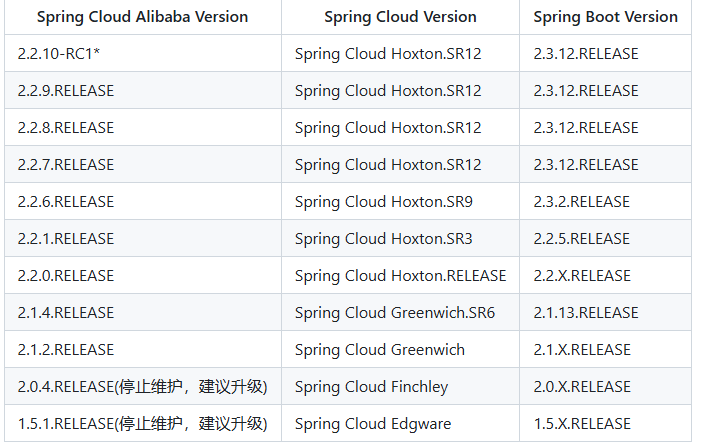704x443 pixels.
Task: Click the Spring Cloud Finchley cell
Action: pos(371,387)
